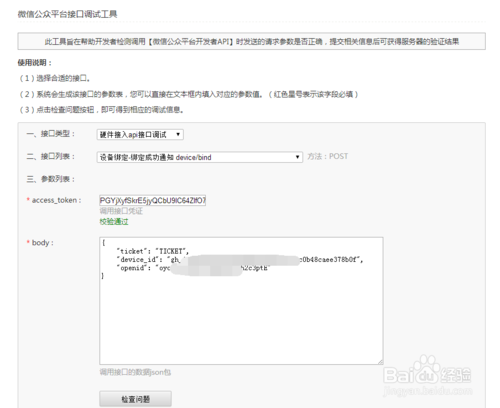Click the resize handle of the body textarea
This screenshot has width=500, height=408.
tap(380, 362)
